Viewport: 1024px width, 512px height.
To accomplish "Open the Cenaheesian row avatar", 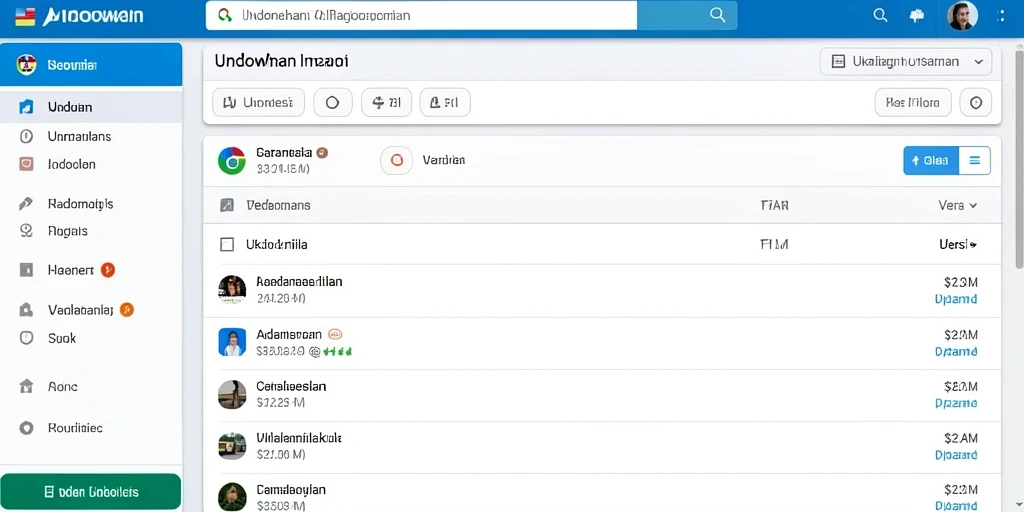I will [x=232, y=394].
